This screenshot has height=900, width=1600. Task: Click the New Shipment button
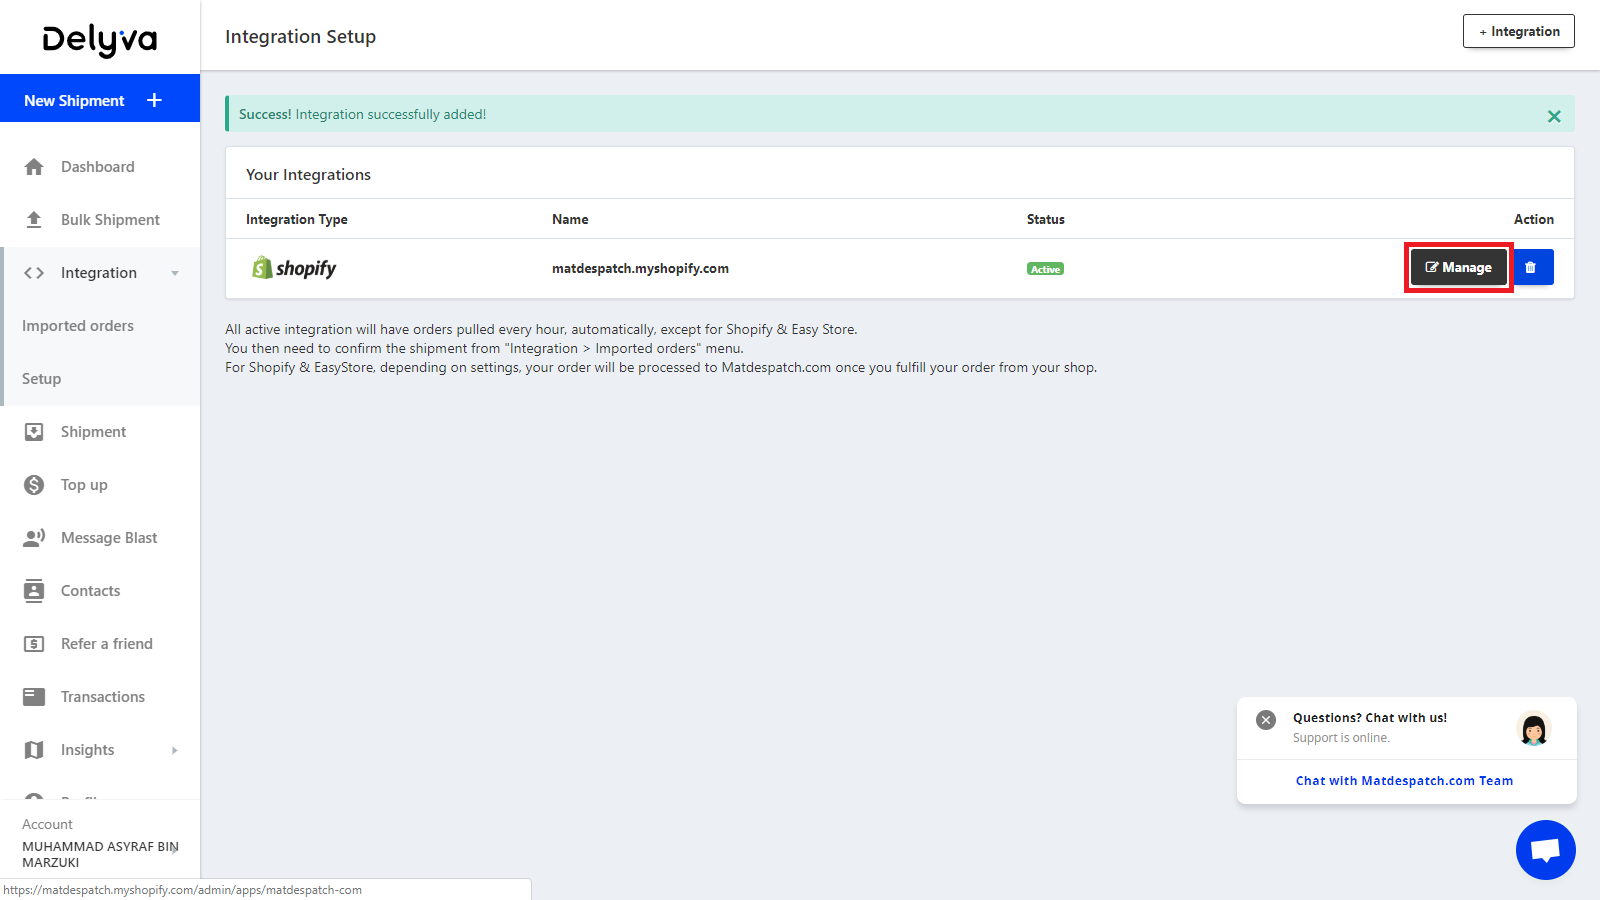[100, 100]
